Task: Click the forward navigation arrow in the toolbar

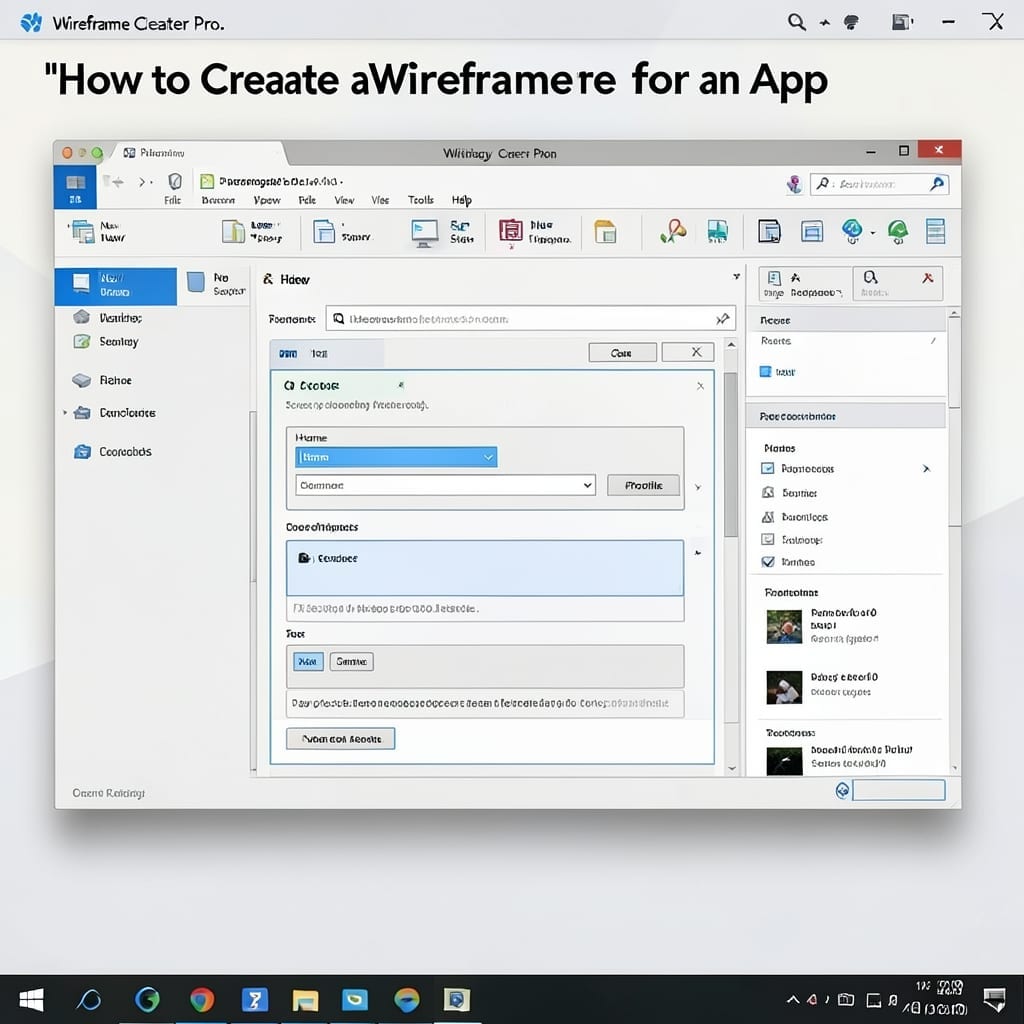Action: click(142, 182)
